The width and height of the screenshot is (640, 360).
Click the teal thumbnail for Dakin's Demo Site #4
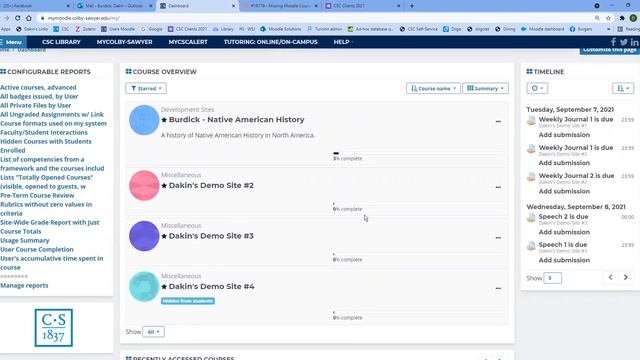coord(144,287)
